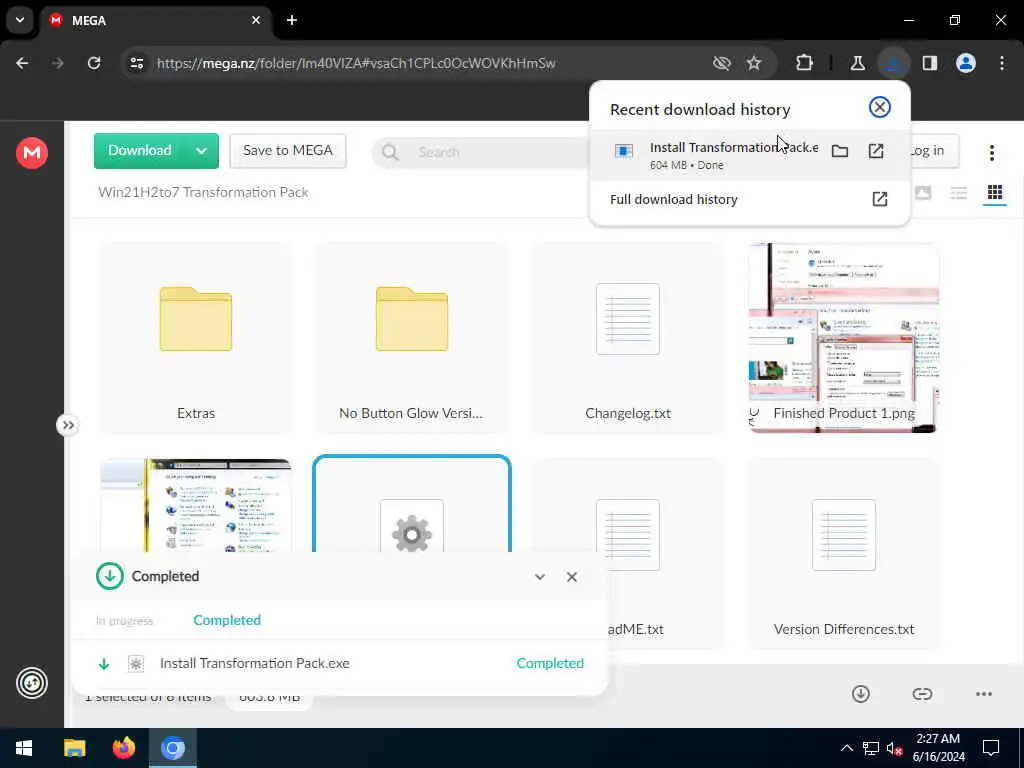Open a new browser tab
Viewport: 1024px width, 768px height.
tap(292, 20)
